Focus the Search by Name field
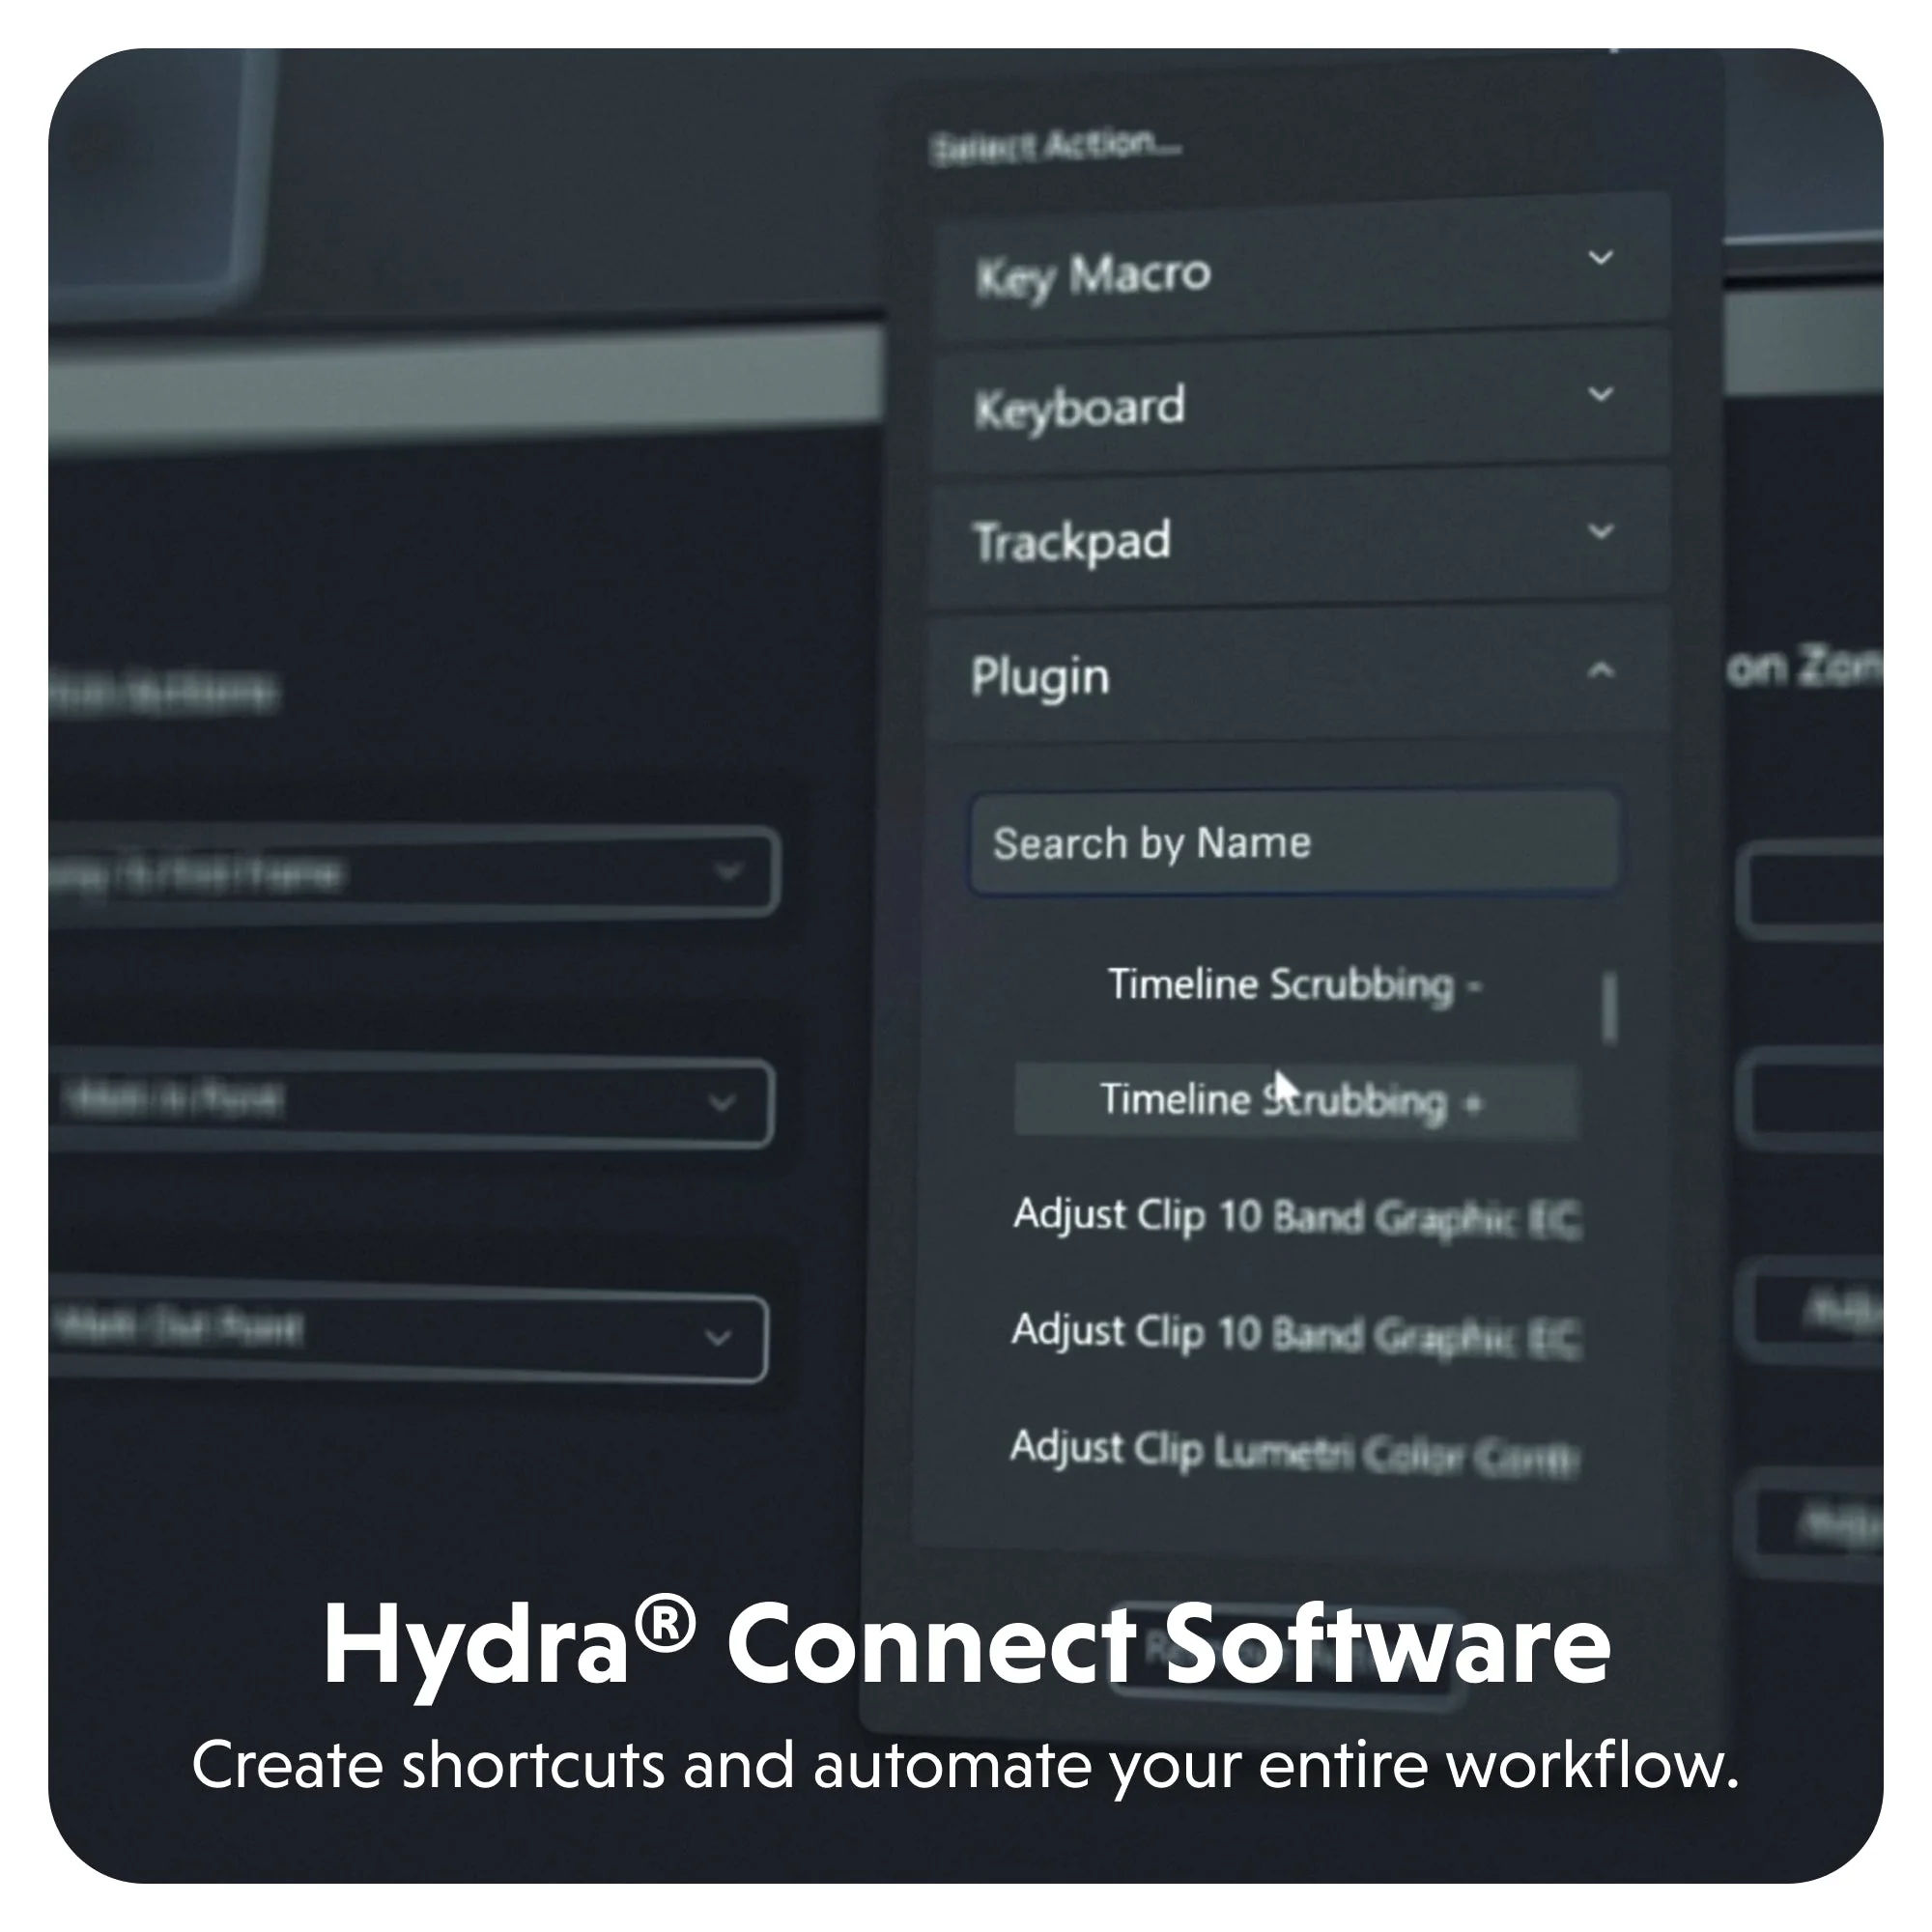The height and width of the screenshot is (1932, 1932). point(1294,842)
